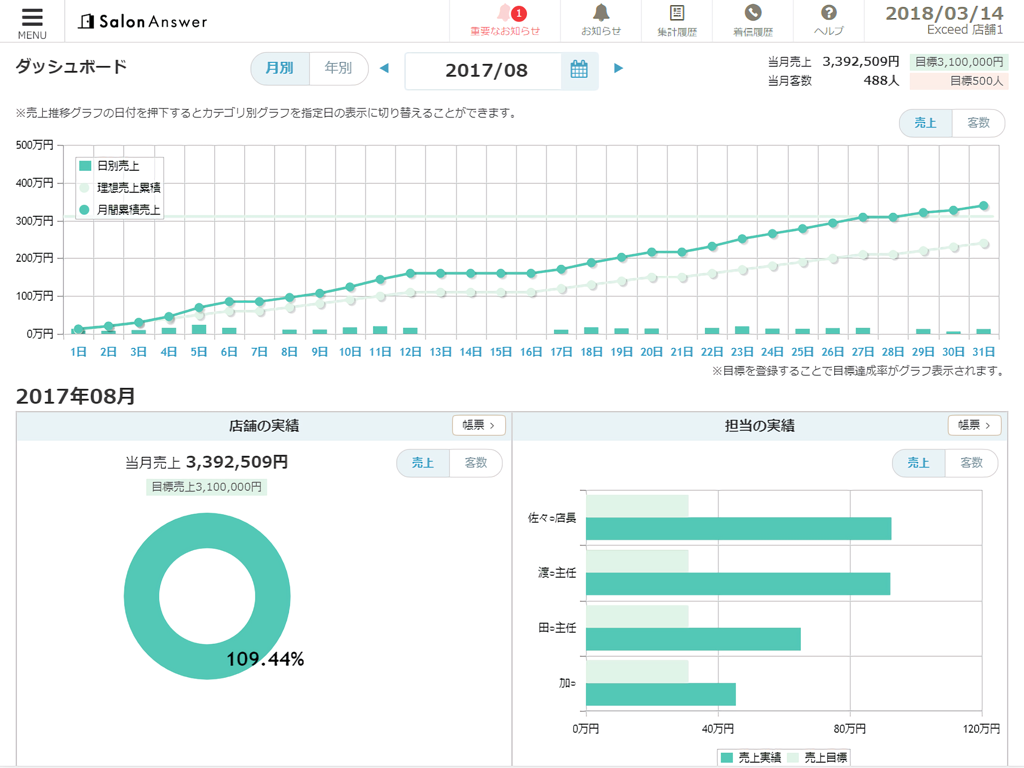Image resolution: width=1024 pixels, height=768 pixels.
Task: Toggle 担当の実績 panel to 客数
Action: 972,463
